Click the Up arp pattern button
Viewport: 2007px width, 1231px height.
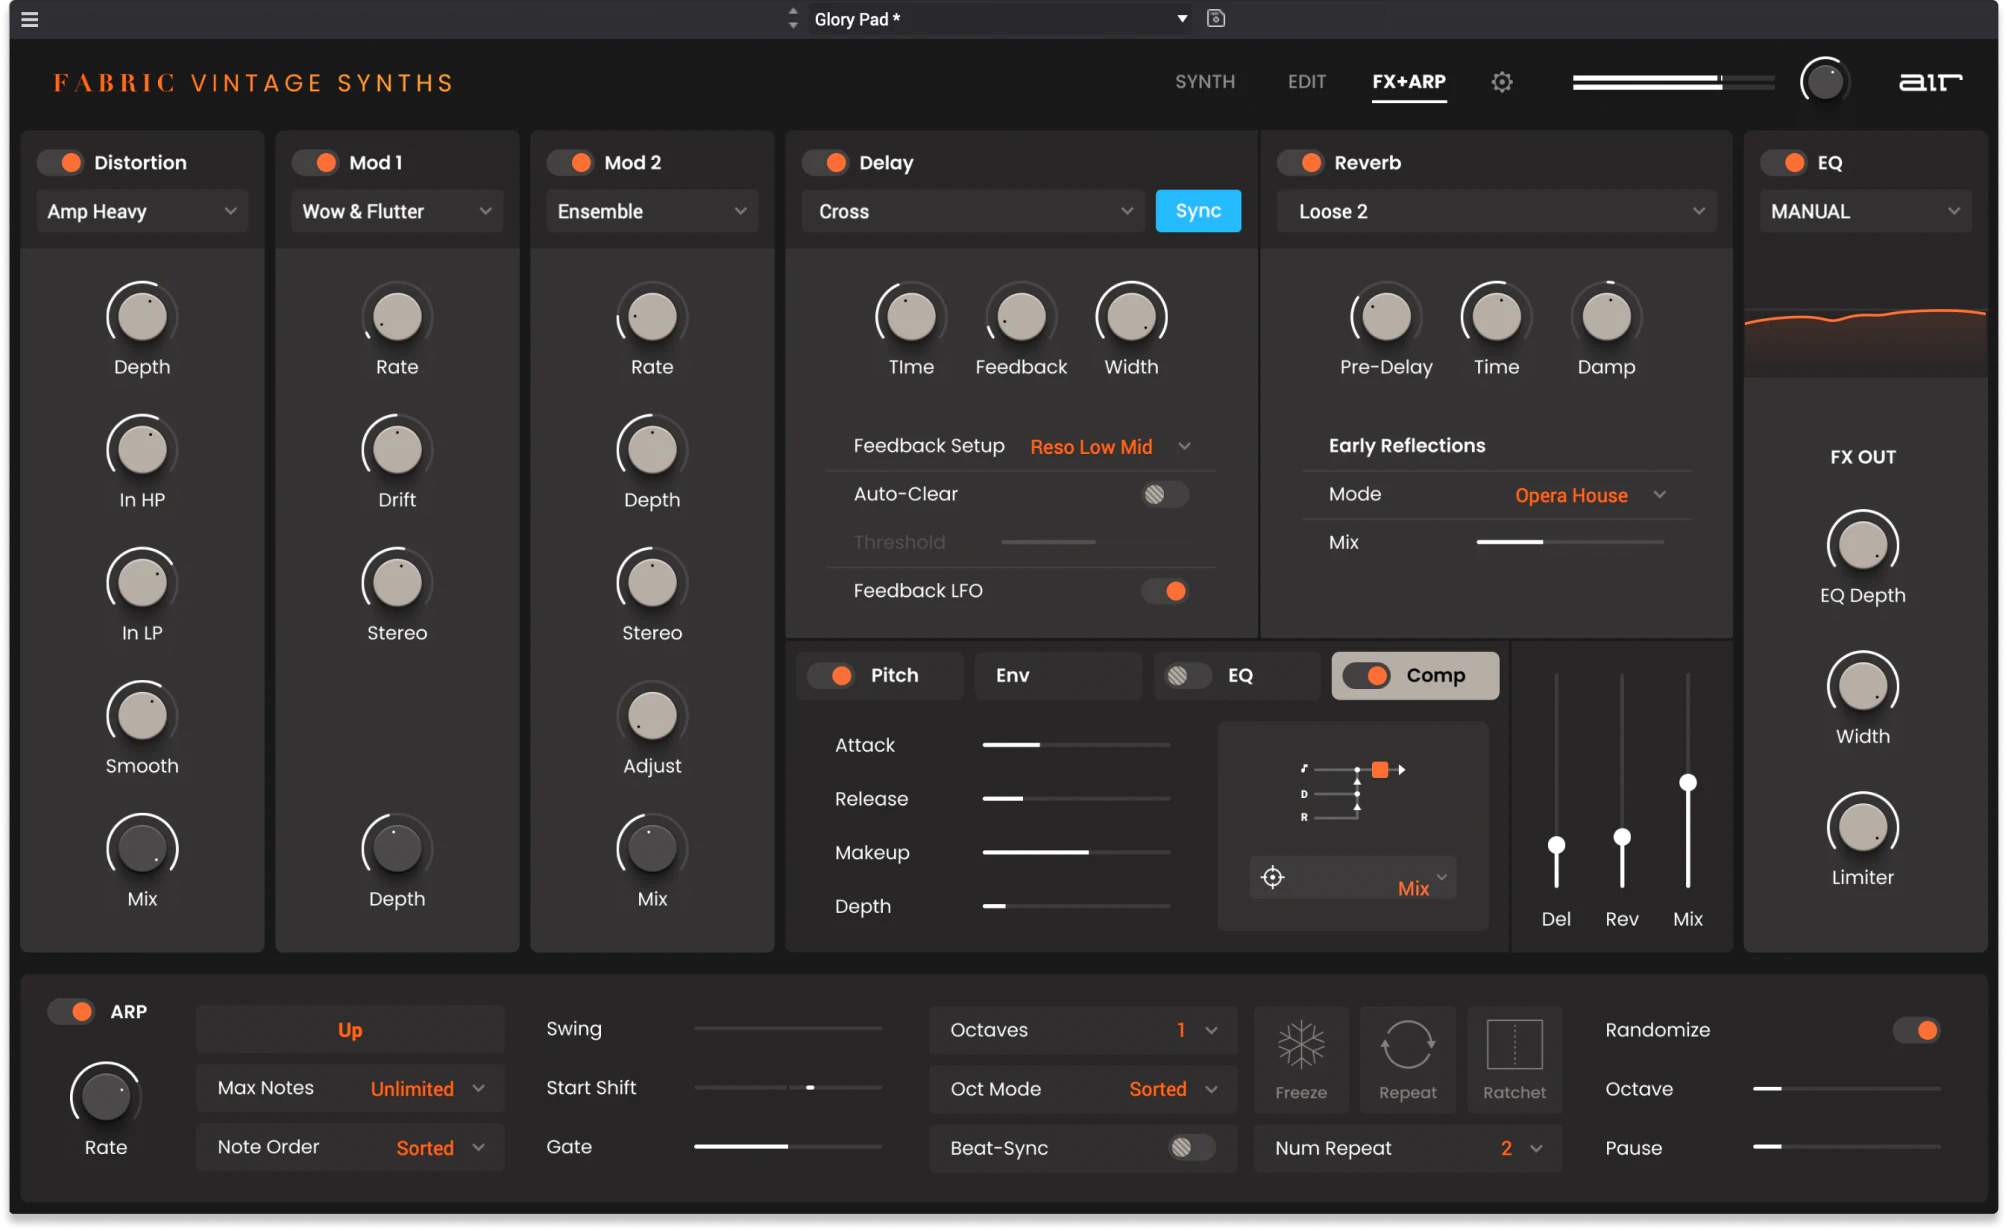pyautogui.click(x=349, y=1029)
